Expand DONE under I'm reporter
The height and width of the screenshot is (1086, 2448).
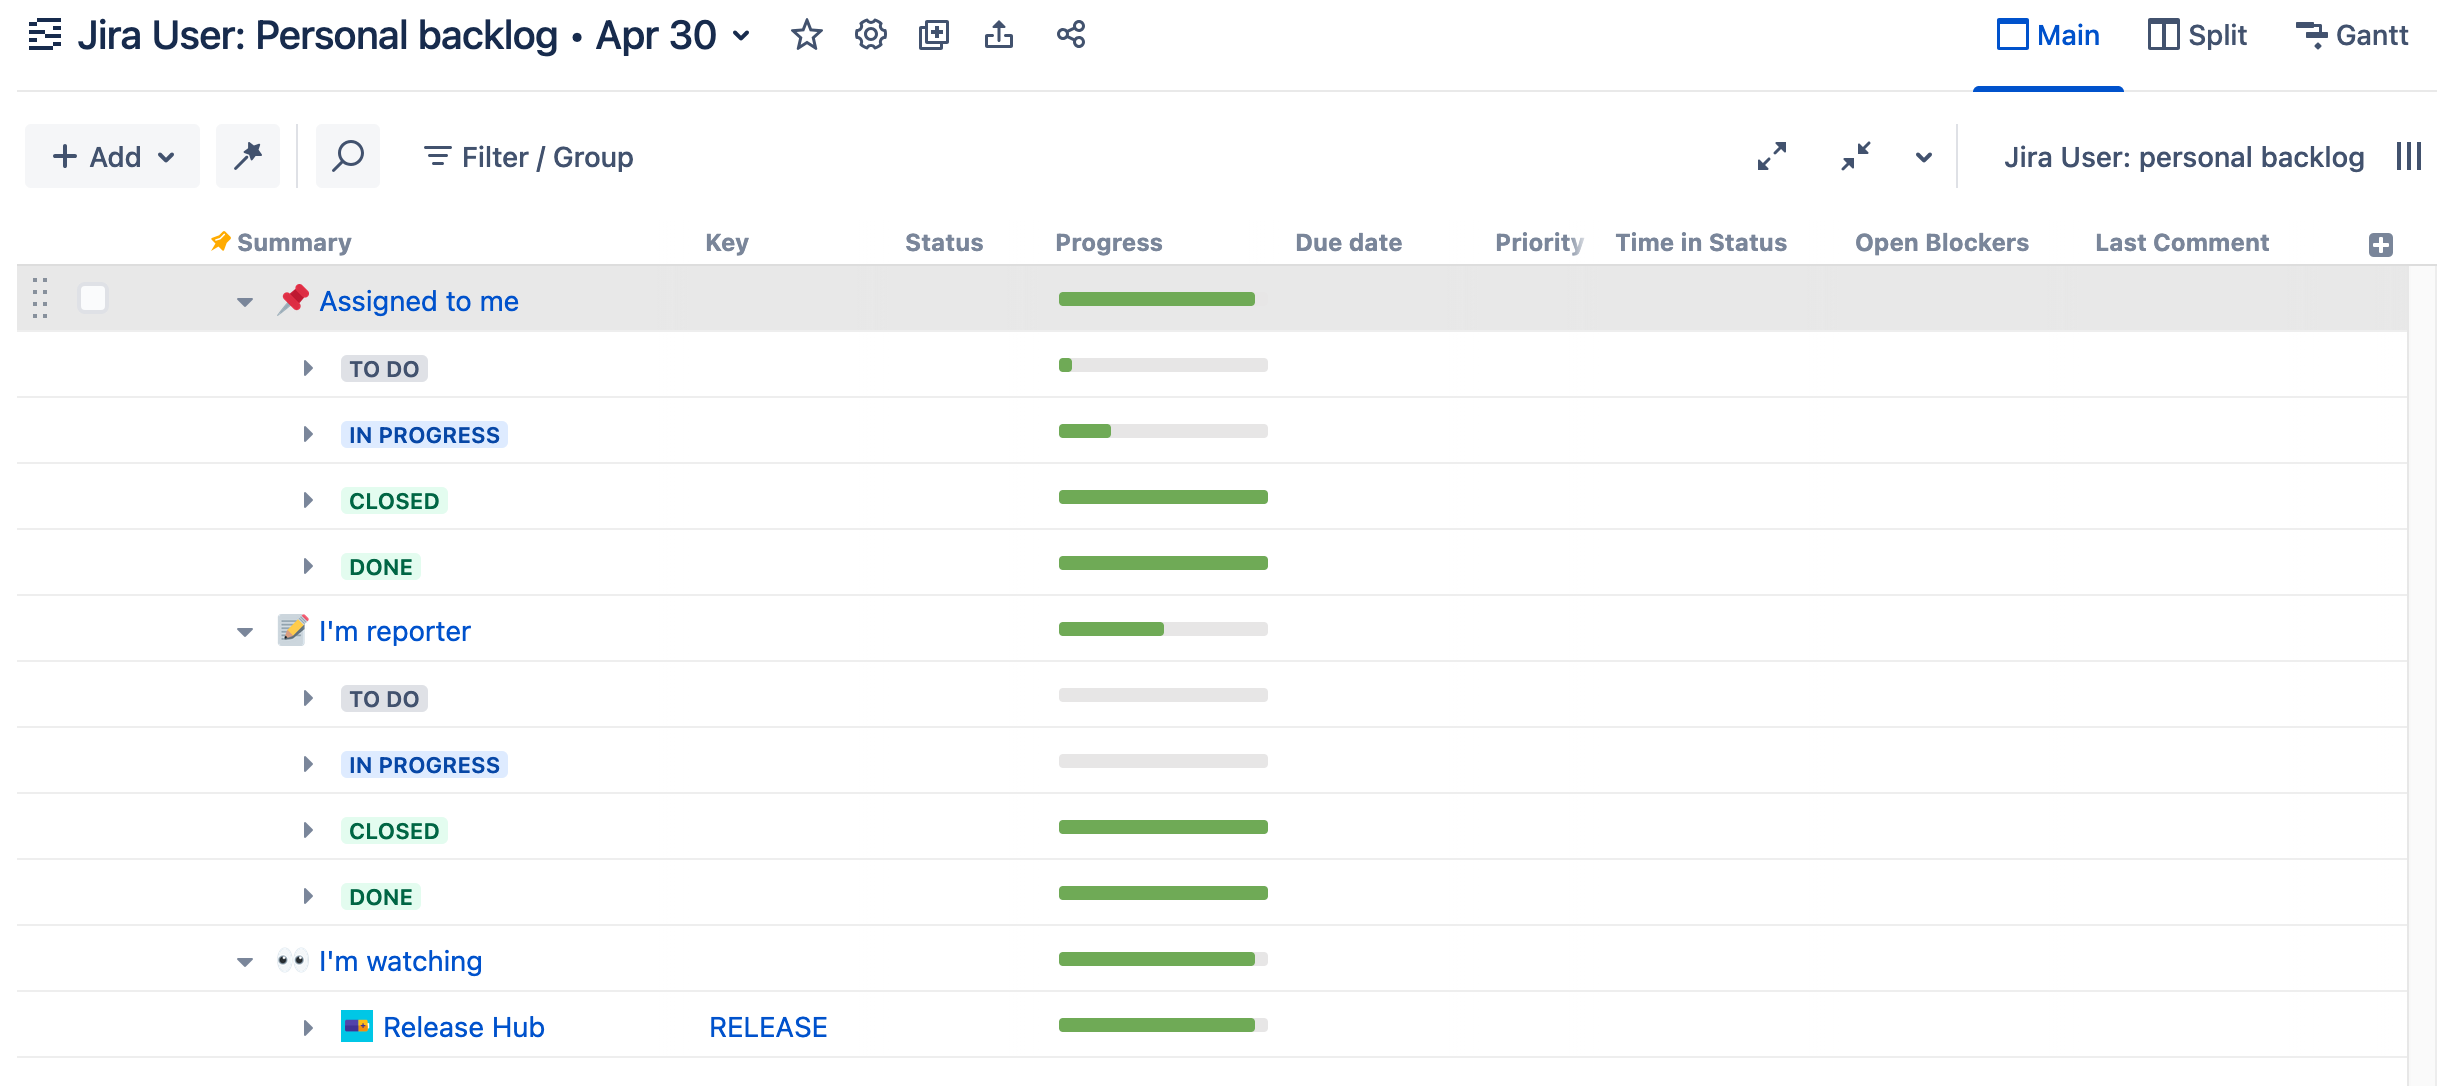tap(308, 896)
